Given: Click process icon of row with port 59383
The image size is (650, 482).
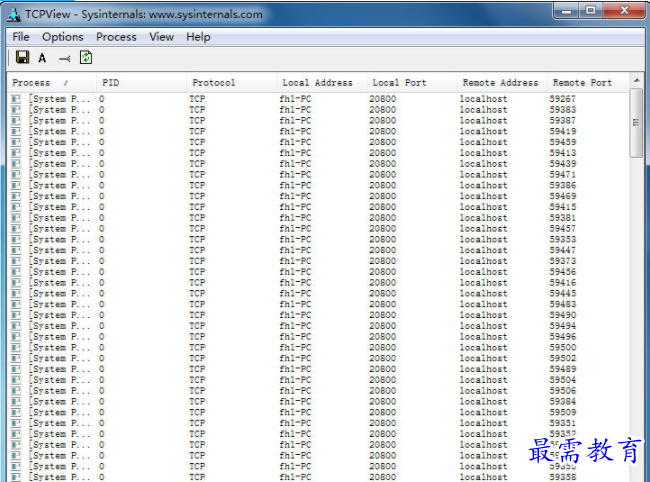Looking at the screenshot, I should [x=16, y=110].
